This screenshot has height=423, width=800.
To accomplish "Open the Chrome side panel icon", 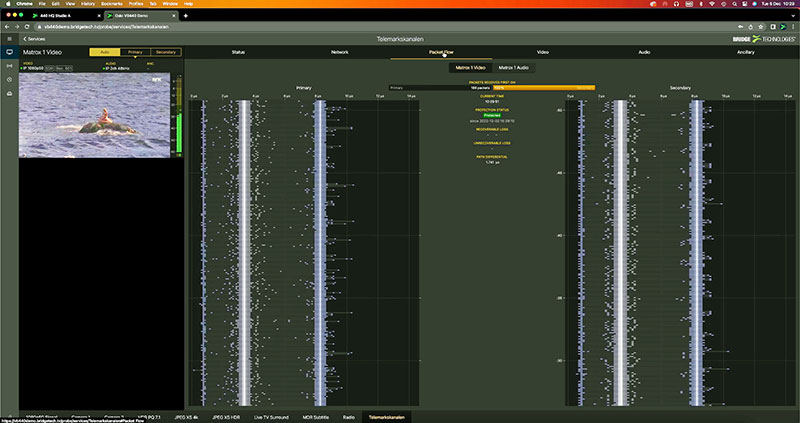I will (773, 27).
